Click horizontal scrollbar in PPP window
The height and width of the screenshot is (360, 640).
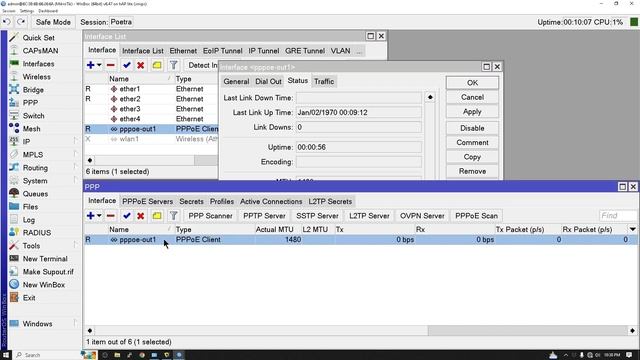(x=361, y=331)
